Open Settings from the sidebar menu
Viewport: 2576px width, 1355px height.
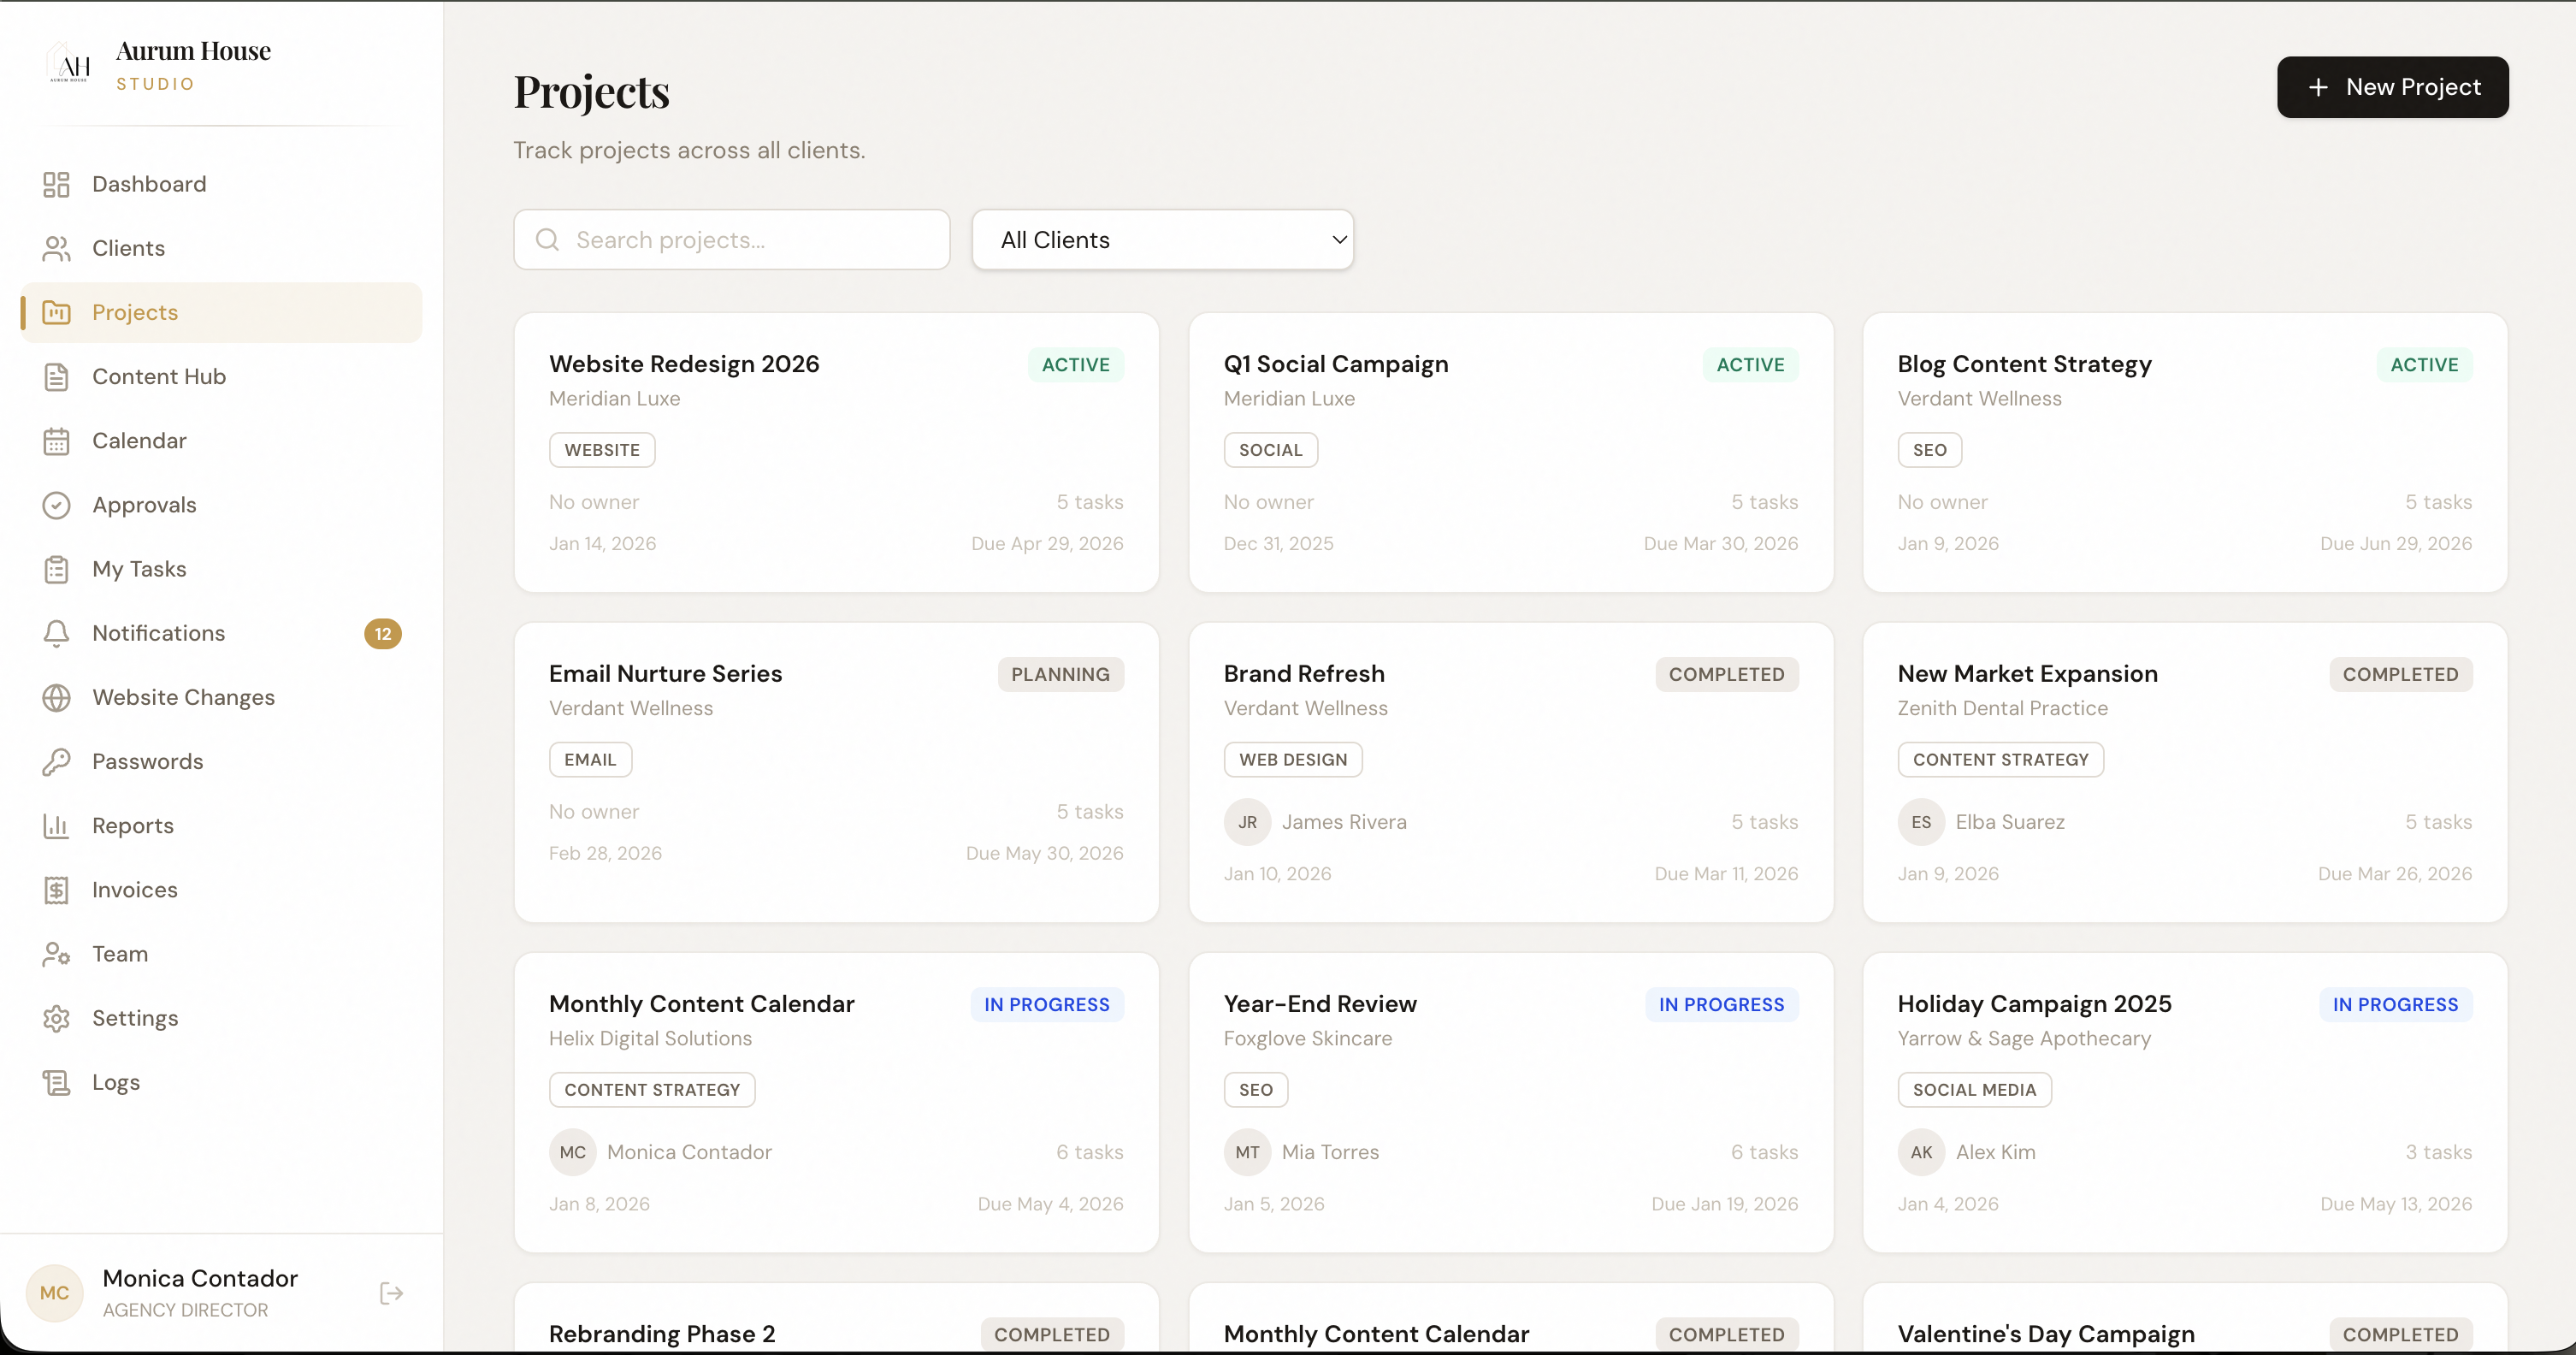tap(134, 1018)
